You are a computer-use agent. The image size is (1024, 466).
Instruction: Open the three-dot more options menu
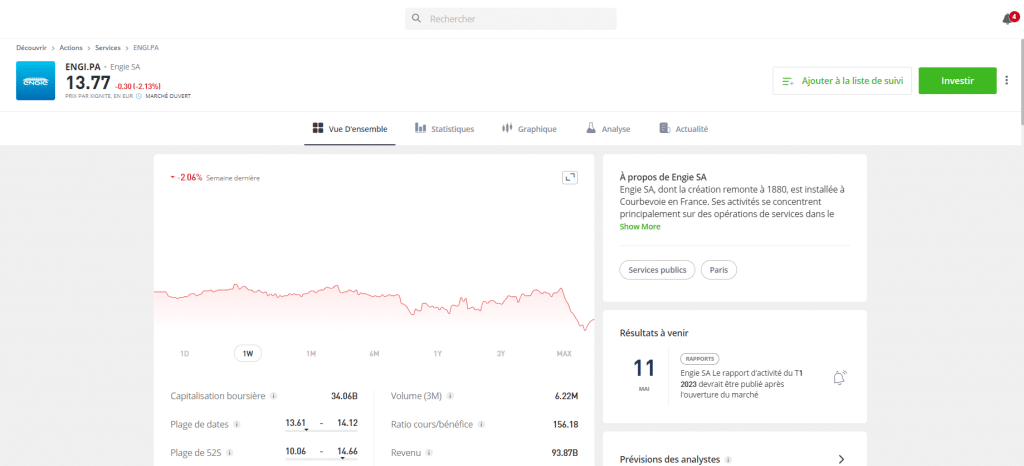(x=1007, y=81)
